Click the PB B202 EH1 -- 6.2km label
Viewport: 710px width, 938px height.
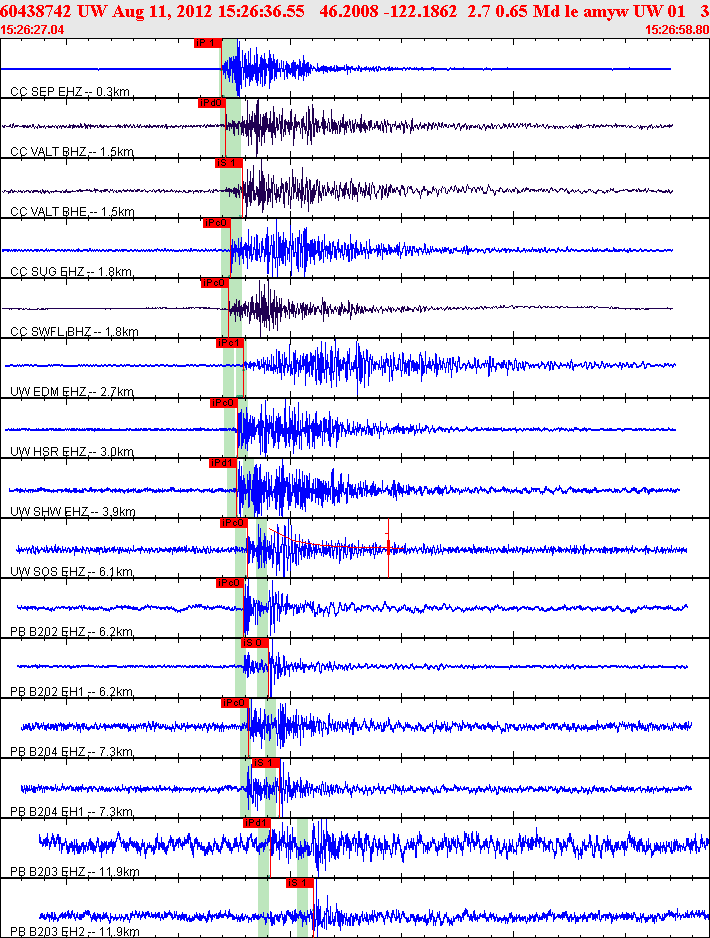(x=72, y=692)
